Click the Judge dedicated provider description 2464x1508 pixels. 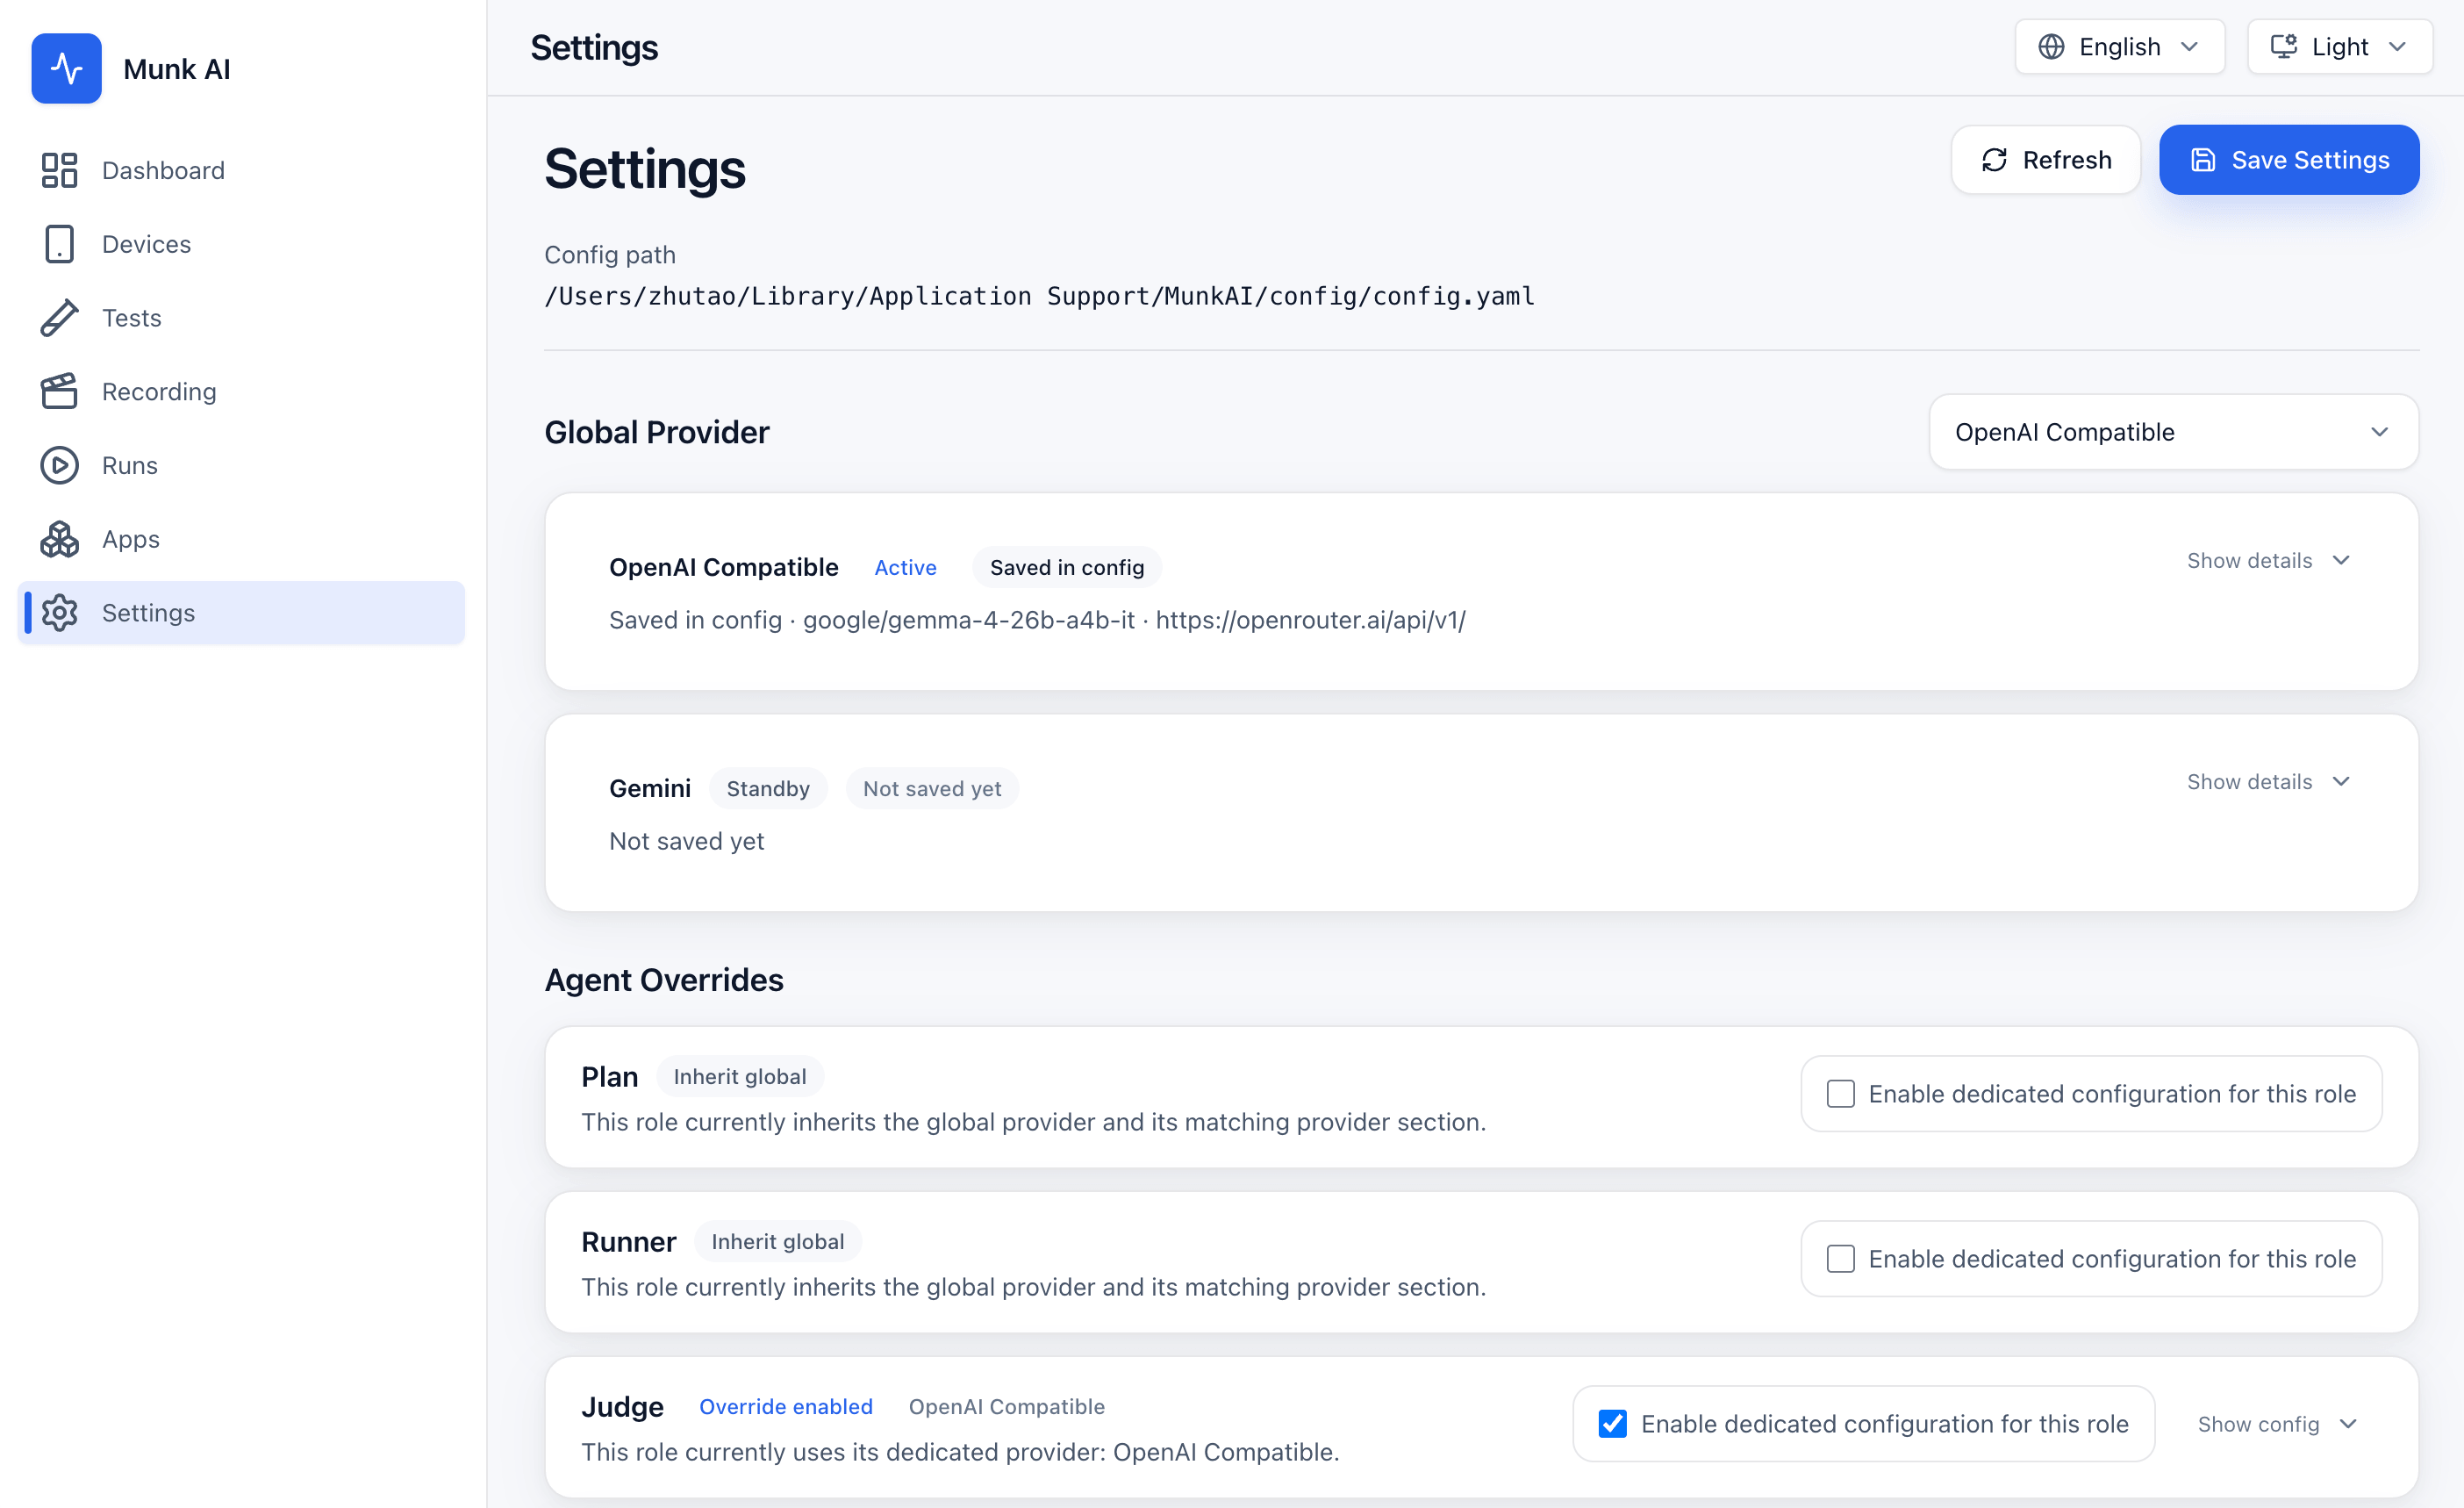960,1451
